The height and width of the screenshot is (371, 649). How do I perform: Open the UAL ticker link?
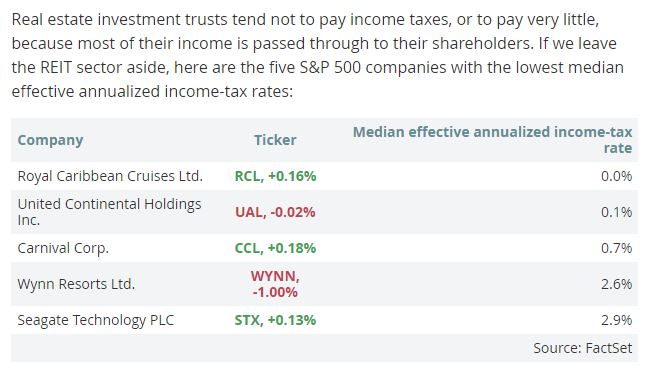click(275, 212)
